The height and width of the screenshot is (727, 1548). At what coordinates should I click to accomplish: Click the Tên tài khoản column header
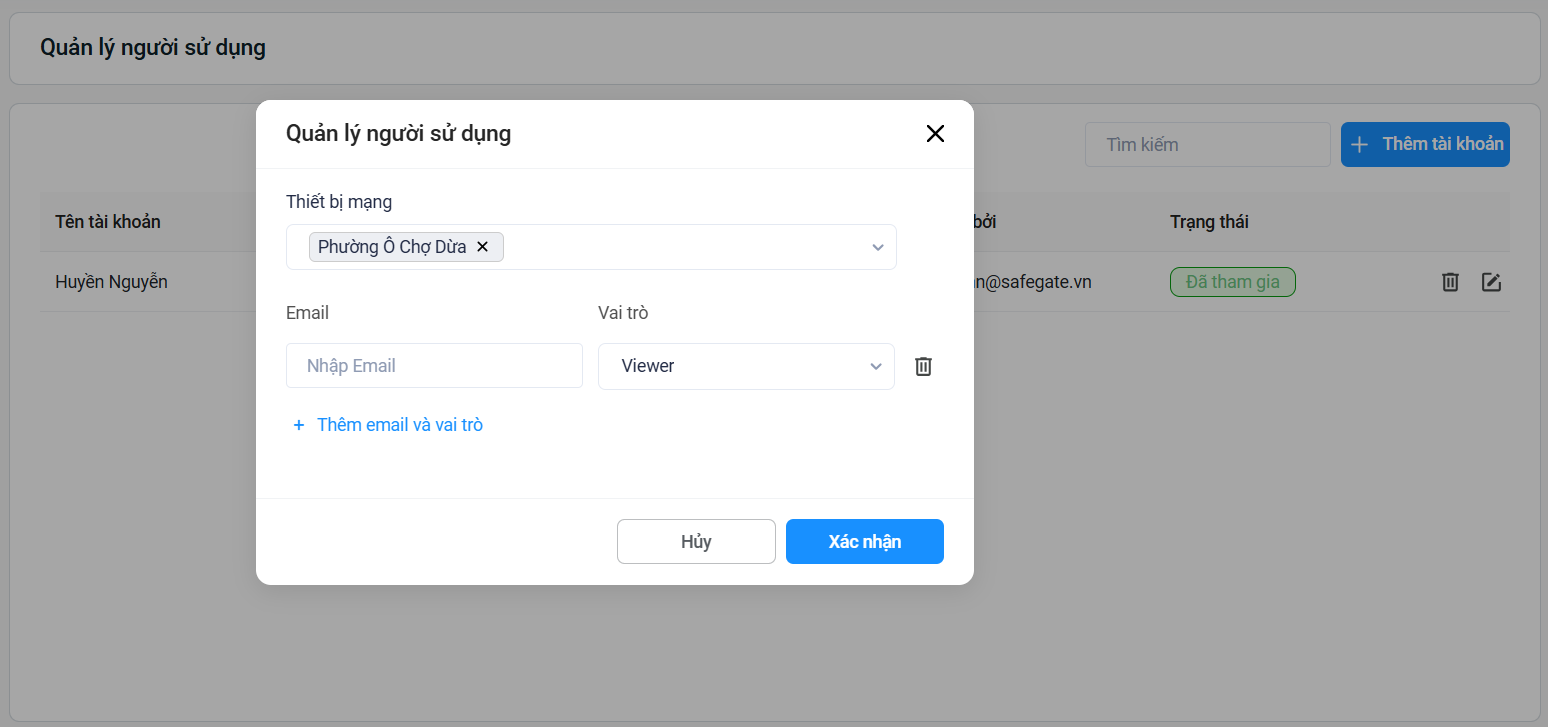pos(108,222)
